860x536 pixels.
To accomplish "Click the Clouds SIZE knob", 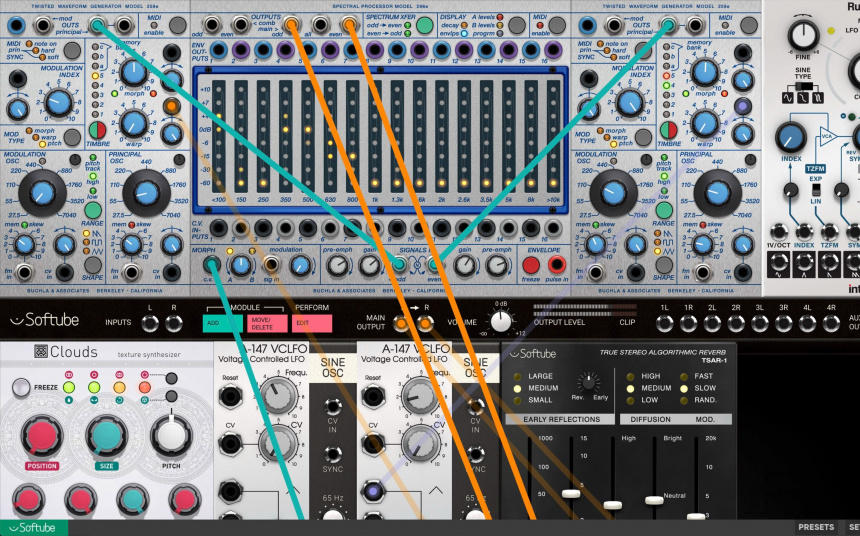I will click(x=107, y=437).
